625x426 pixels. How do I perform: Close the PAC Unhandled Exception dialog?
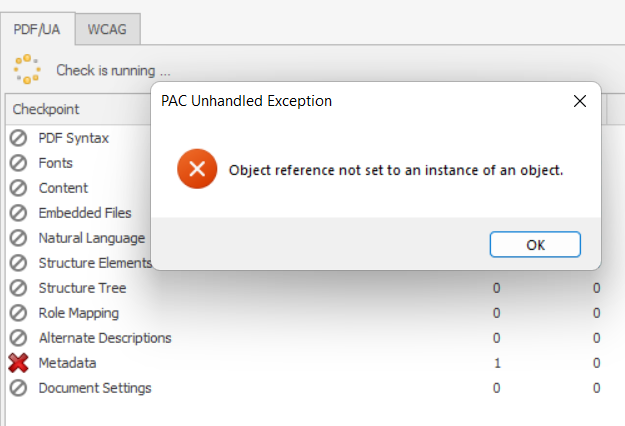[580, 101]
